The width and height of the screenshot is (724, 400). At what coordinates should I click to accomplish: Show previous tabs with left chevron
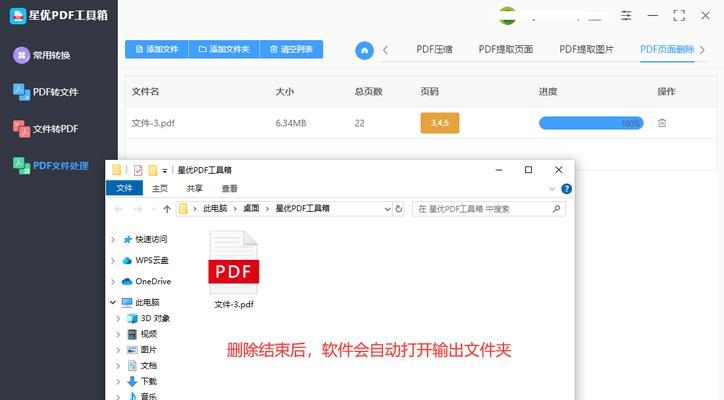tap(386, 50)
